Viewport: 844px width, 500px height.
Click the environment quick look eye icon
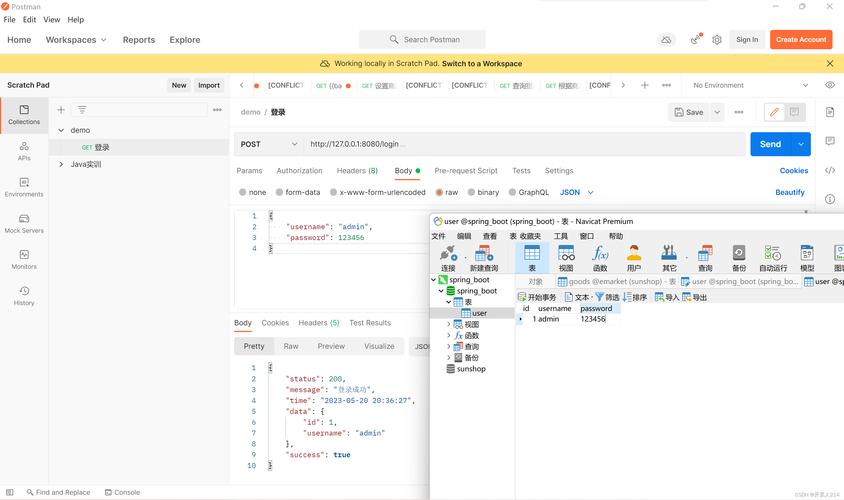(x=829, y=85)
